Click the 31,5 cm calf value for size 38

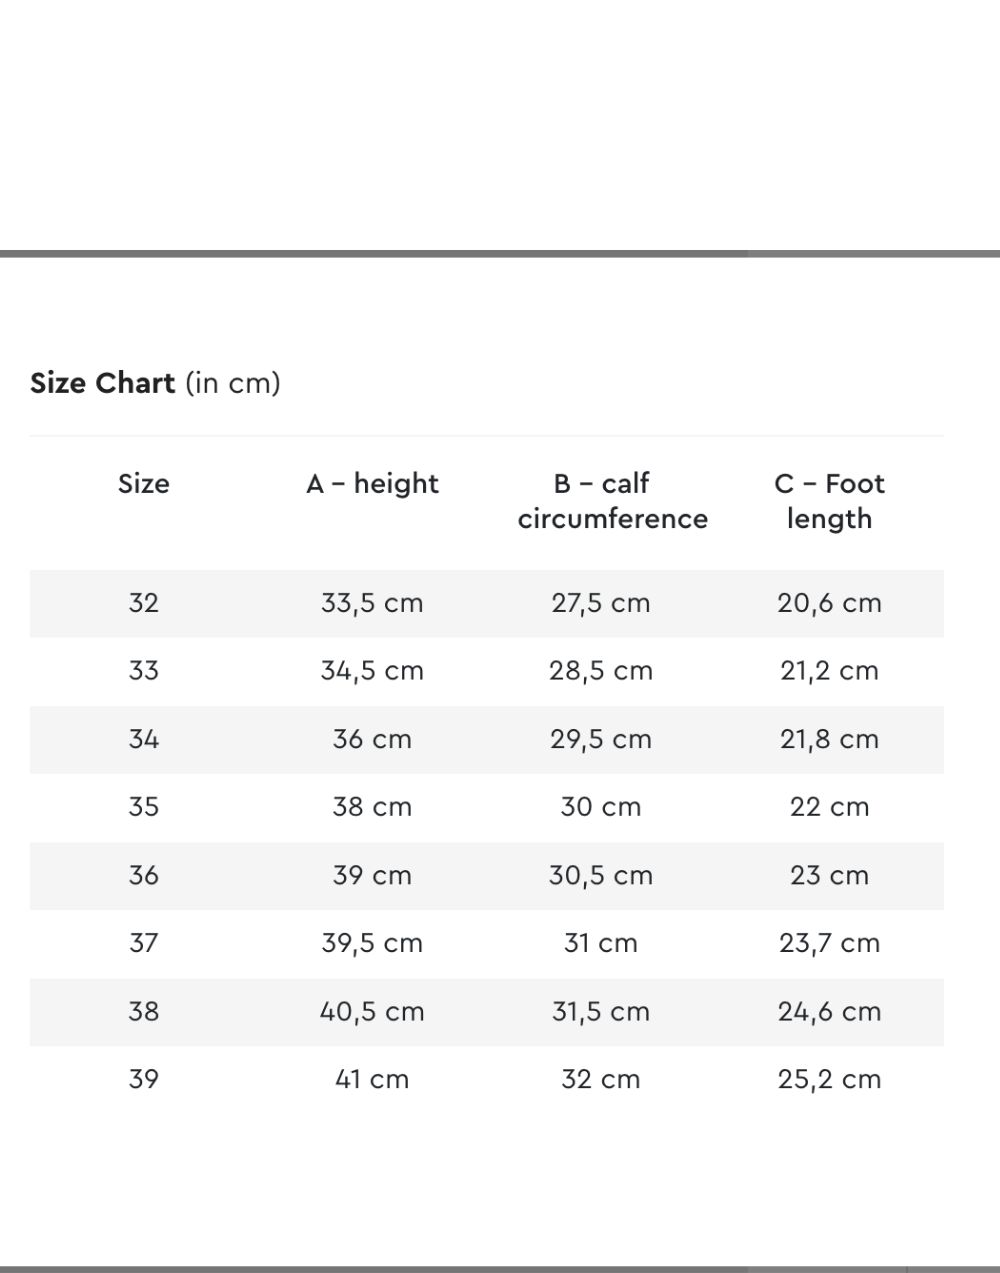601,1011
